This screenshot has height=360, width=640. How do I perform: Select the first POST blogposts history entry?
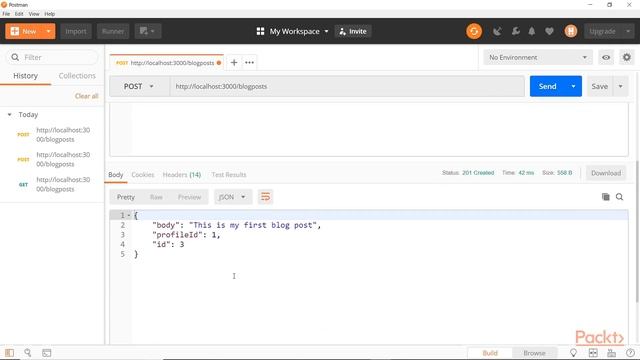52,135
